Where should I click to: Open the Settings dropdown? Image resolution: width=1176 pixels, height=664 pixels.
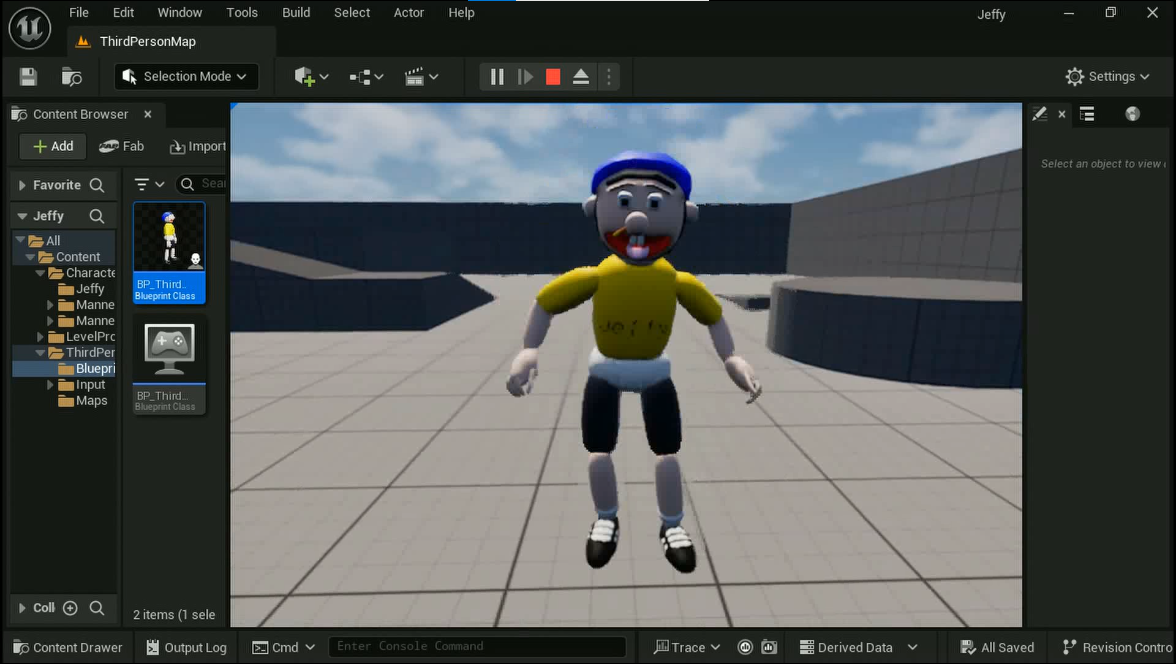(1108, 77)
